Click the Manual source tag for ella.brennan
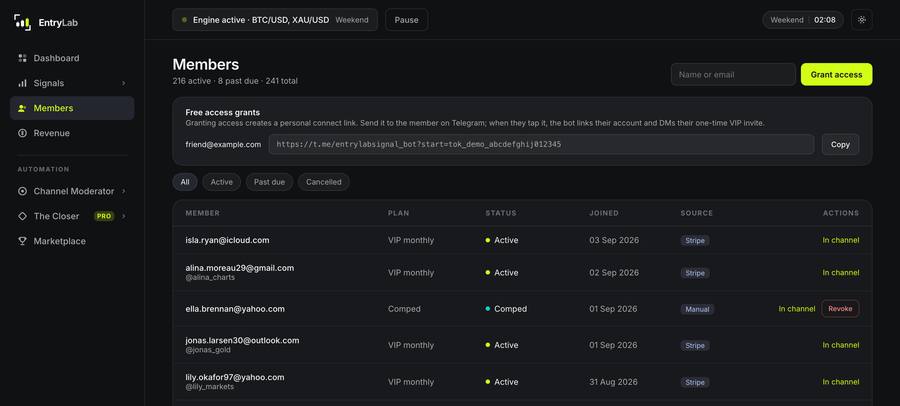Image resolution: width=900 pixels, height=406 pixels. tap(697, 309)
